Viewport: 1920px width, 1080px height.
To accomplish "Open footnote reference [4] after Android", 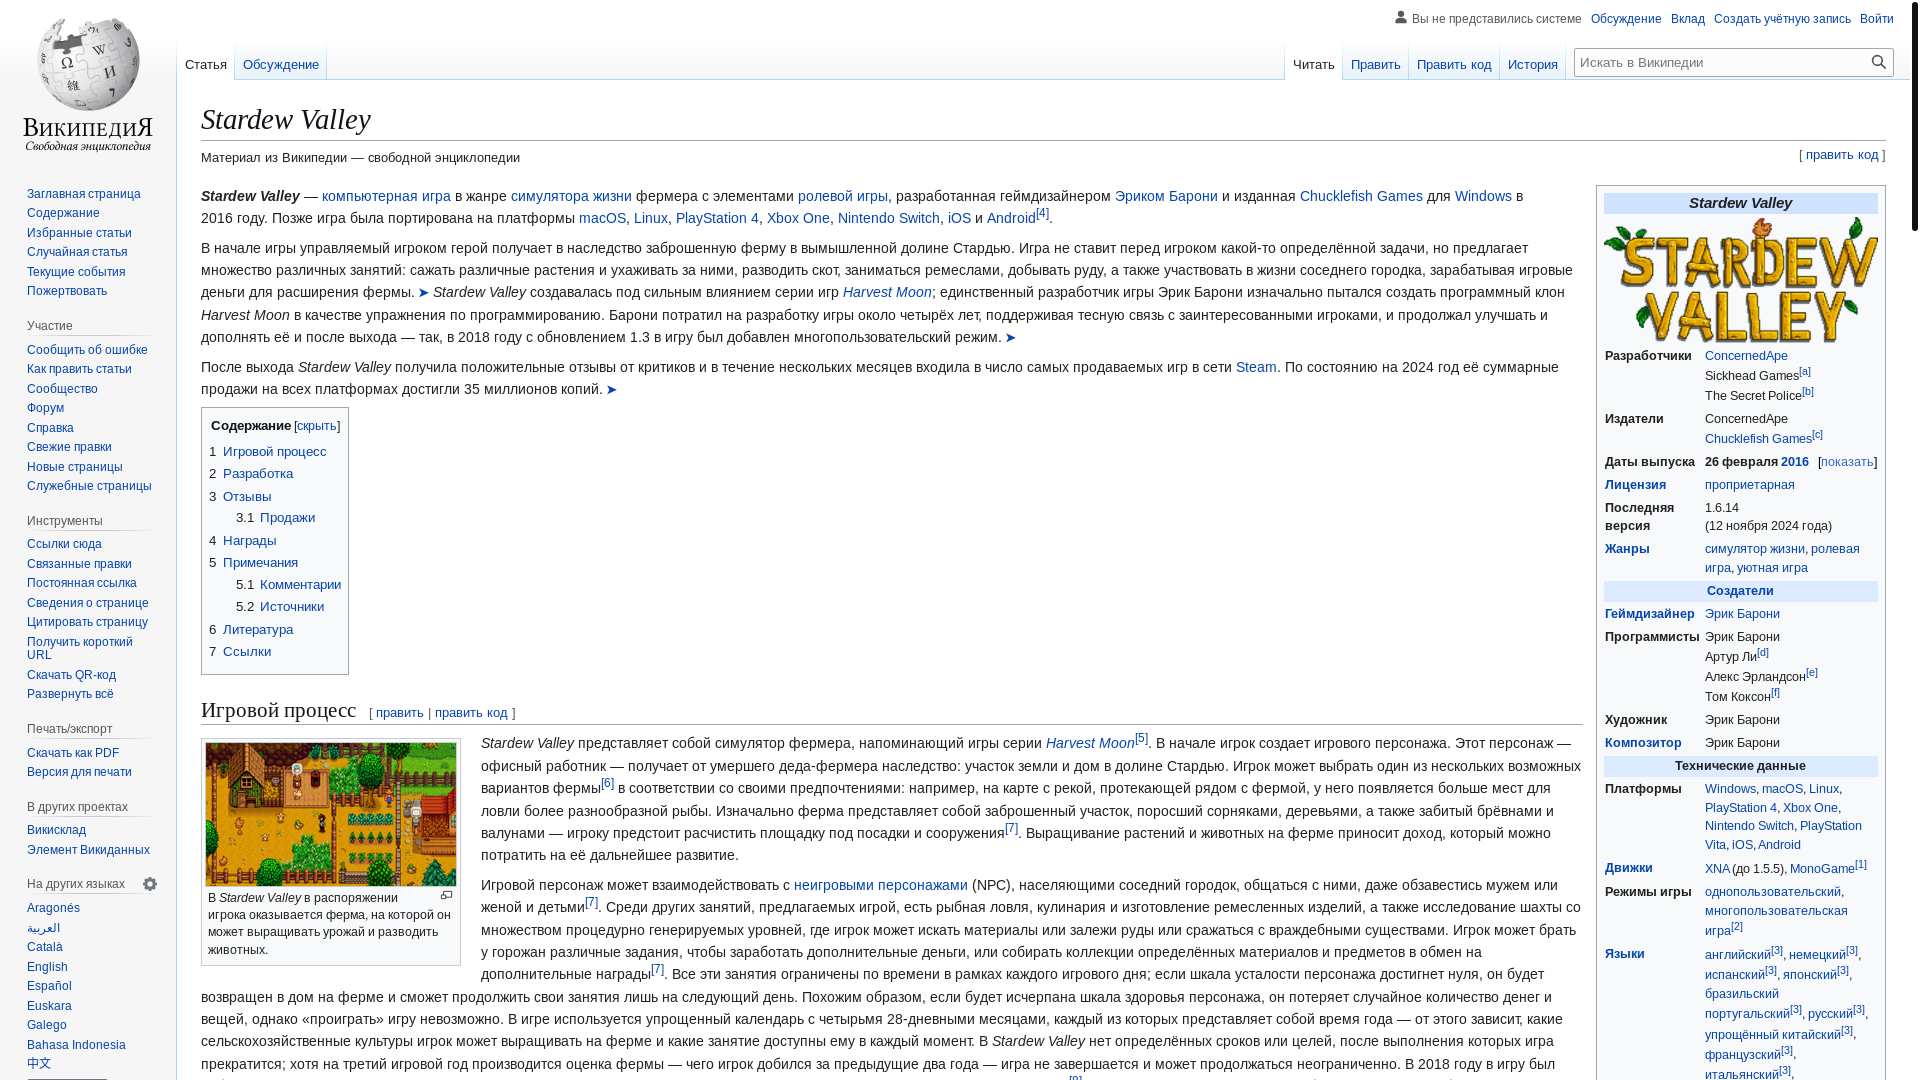I will pos(1042,213).
